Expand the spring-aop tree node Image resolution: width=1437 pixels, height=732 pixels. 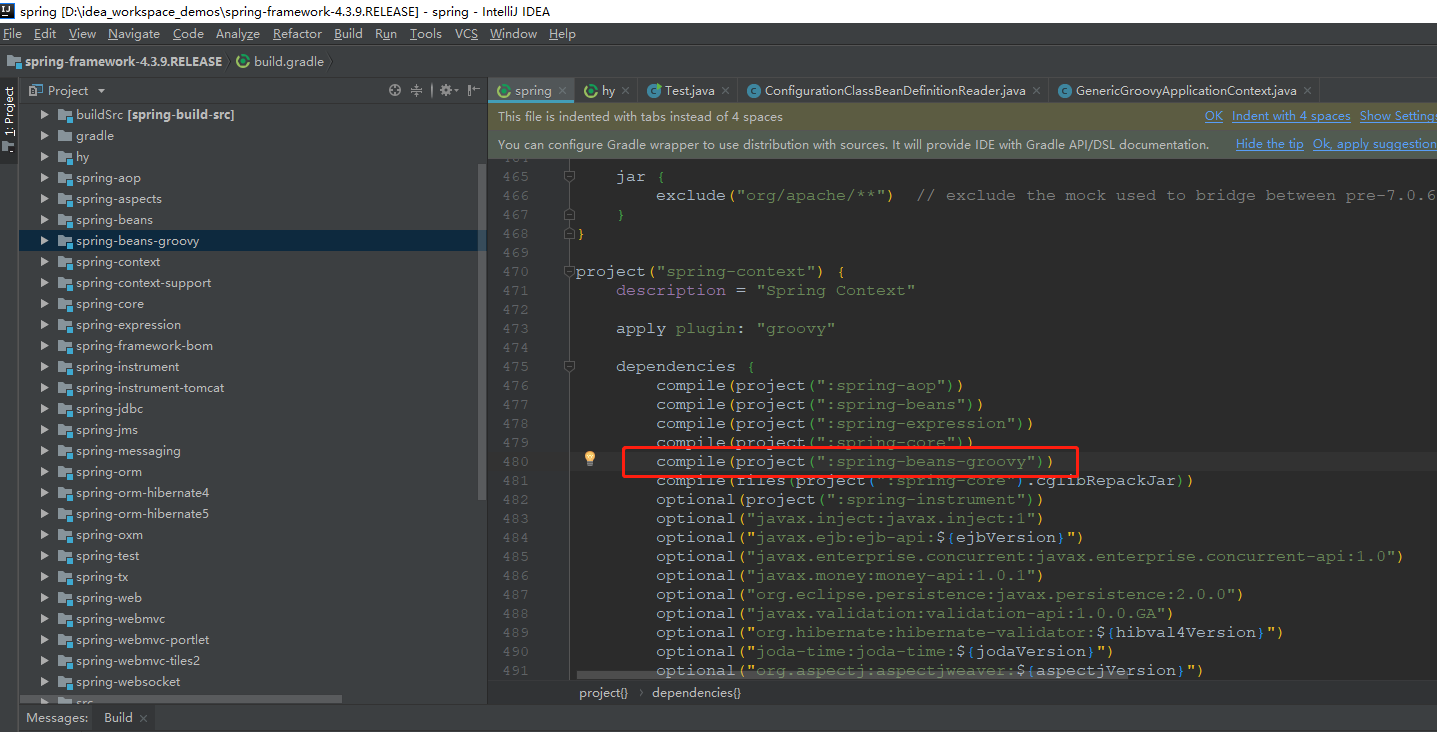click(44, 178)
